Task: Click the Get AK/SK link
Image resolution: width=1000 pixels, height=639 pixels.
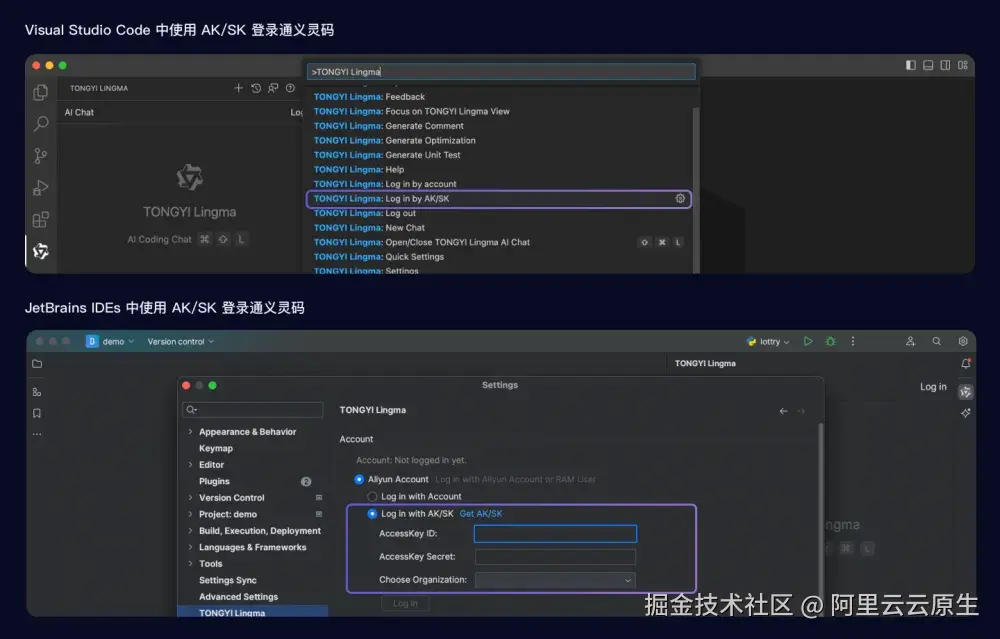Action: click(480, 513)
